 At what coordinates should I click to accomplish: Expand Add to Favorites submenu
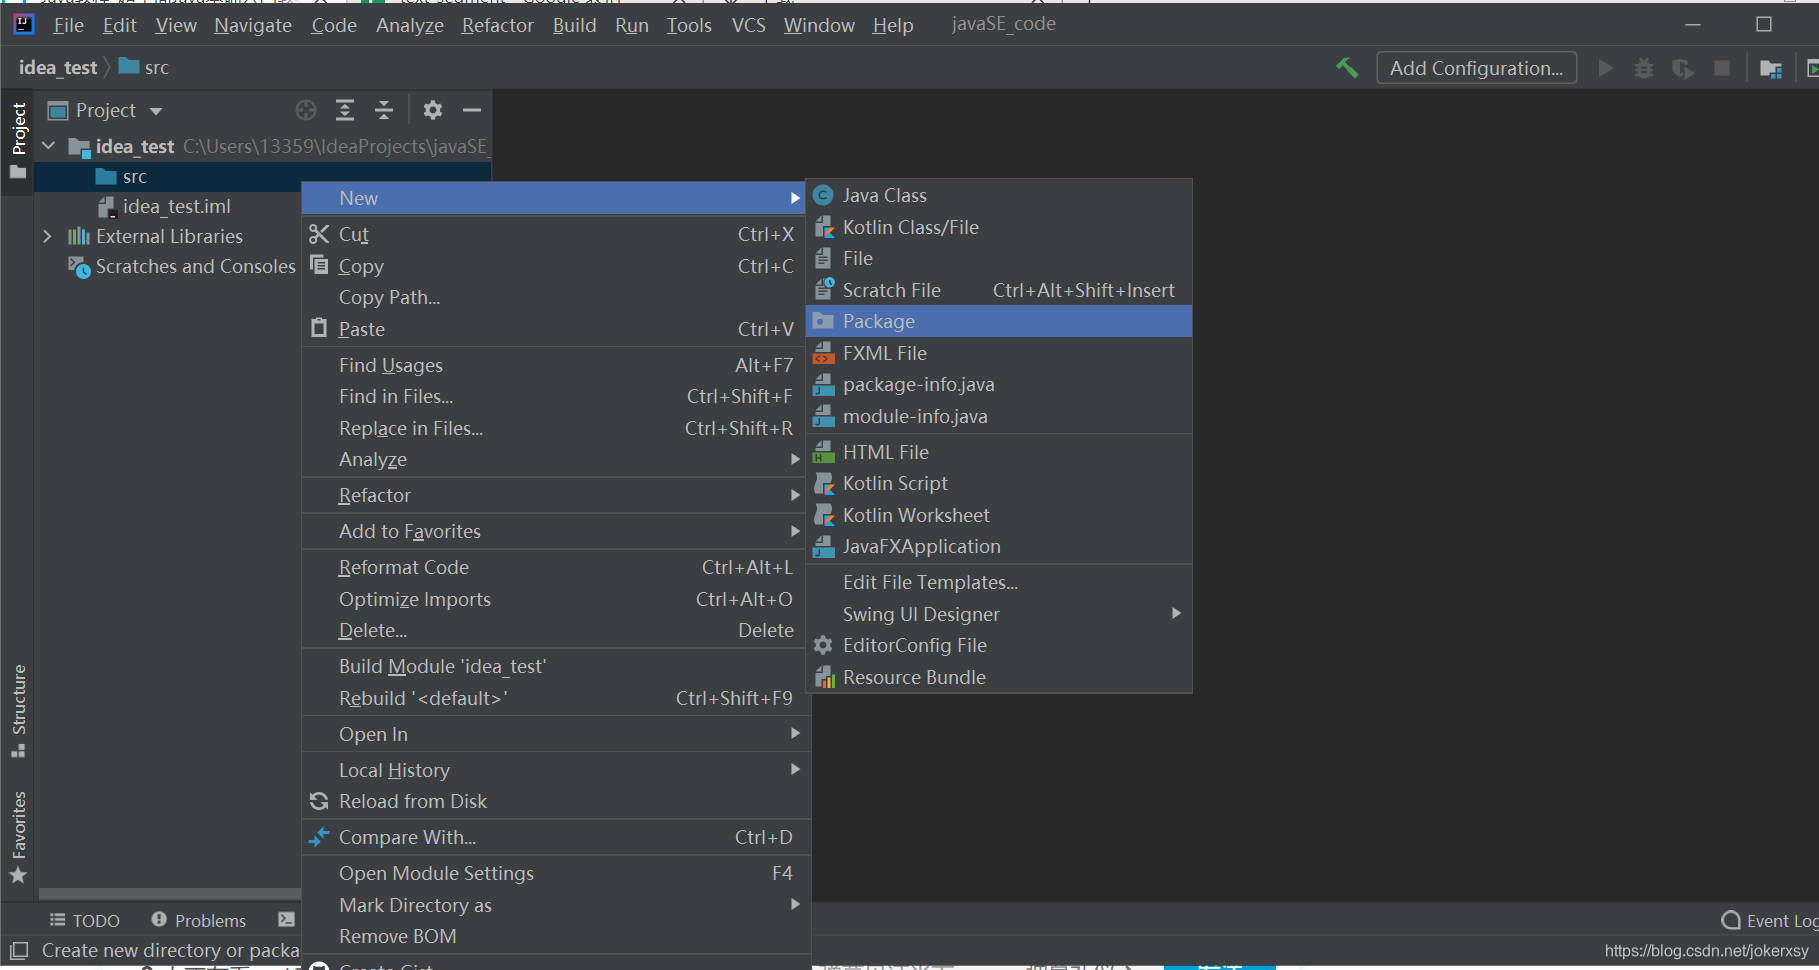[554, 531]
